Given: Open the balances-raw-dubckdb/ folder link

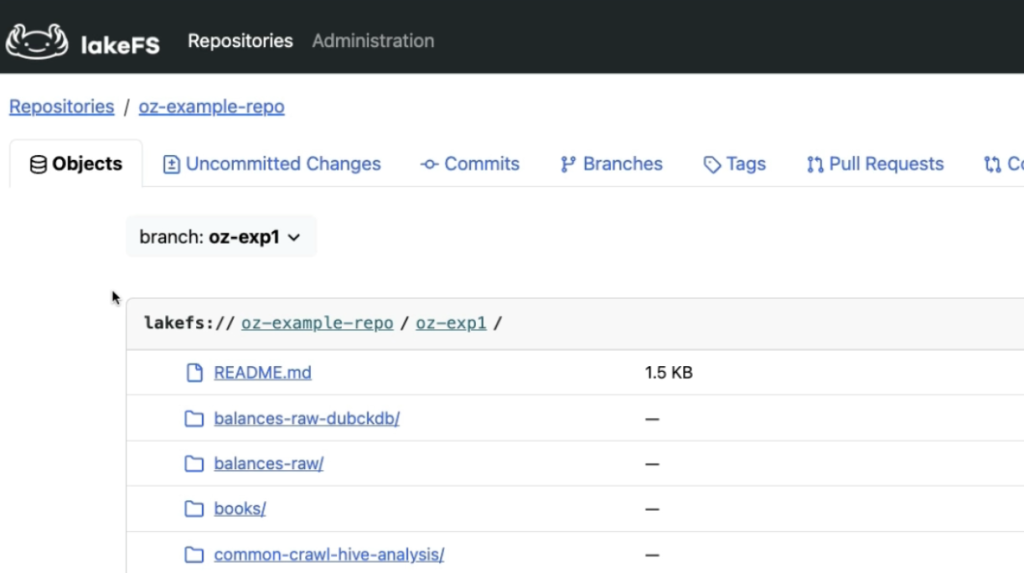Looking at the screenshot, I should 307,418.
